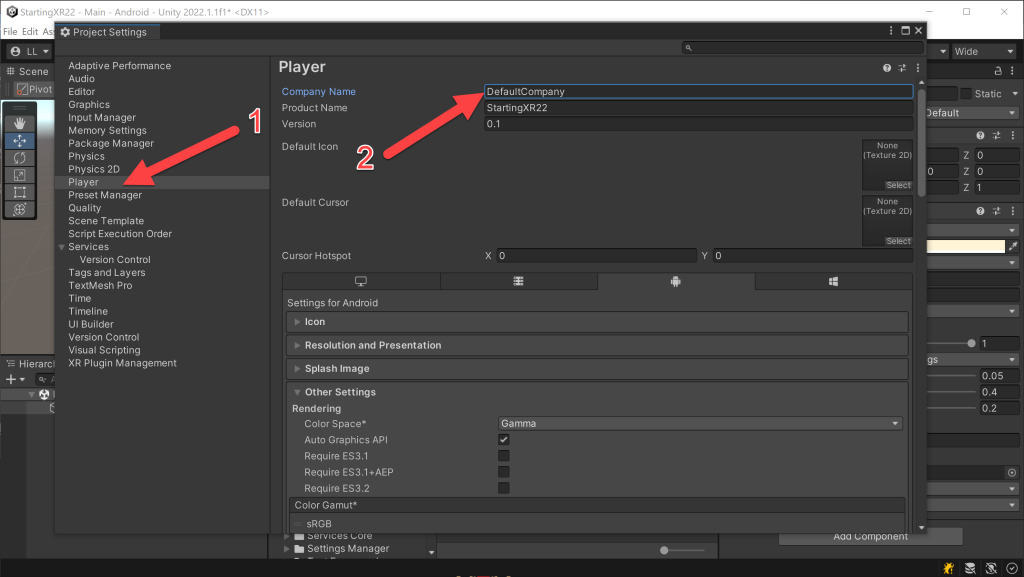Image resolution: width=1024 pixels, height=577 pixels.
Task: Toggle the Auto Graphics API checkbox
Action: (x=504, y=440)
